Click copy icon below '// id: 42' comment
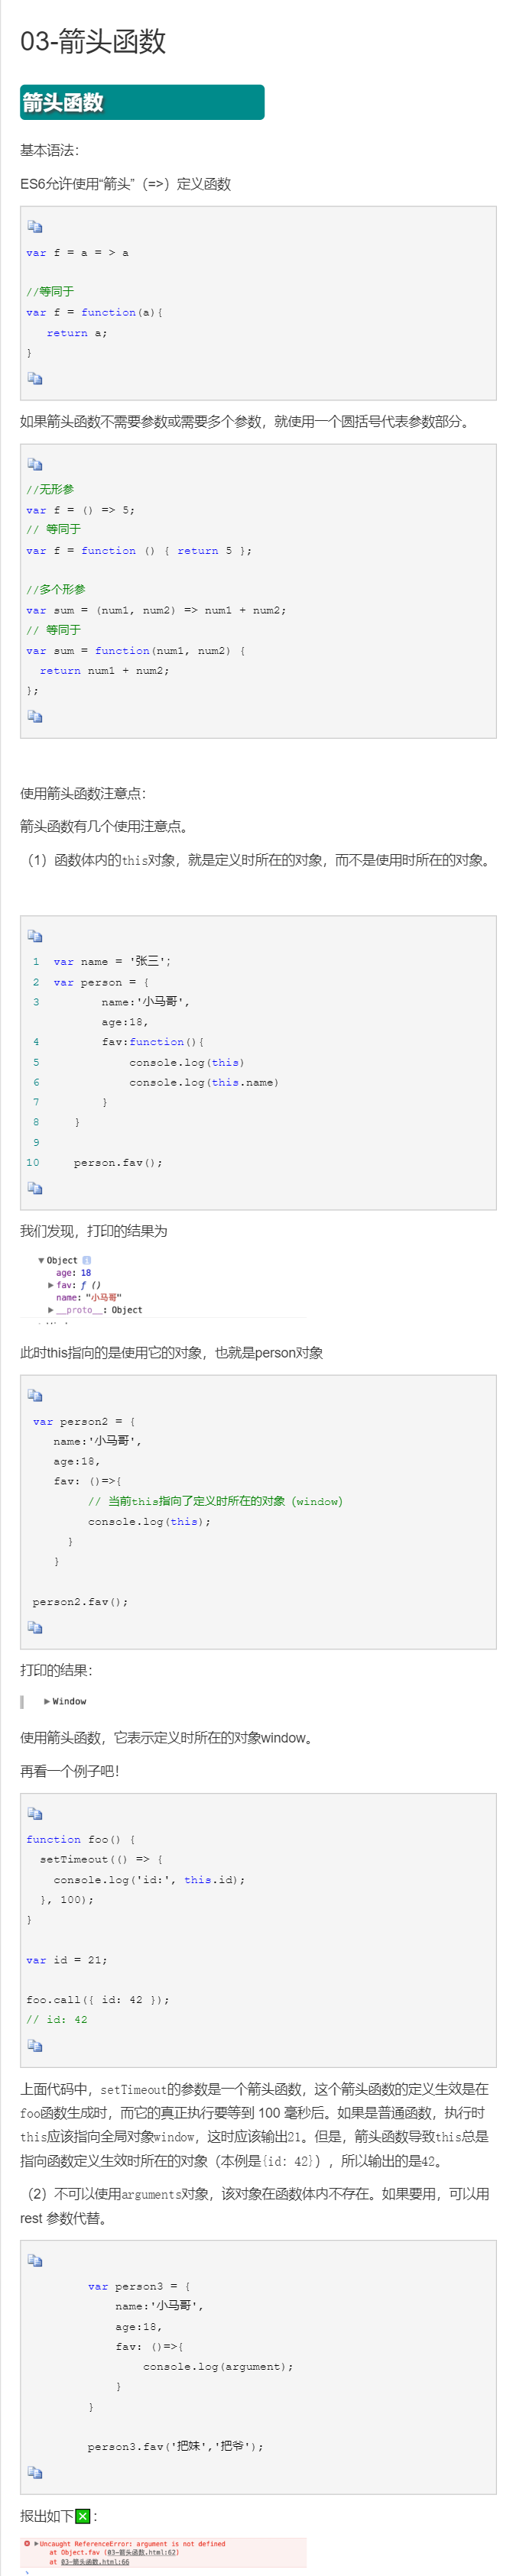The image size is (513, 2576). click(35, 2045)
